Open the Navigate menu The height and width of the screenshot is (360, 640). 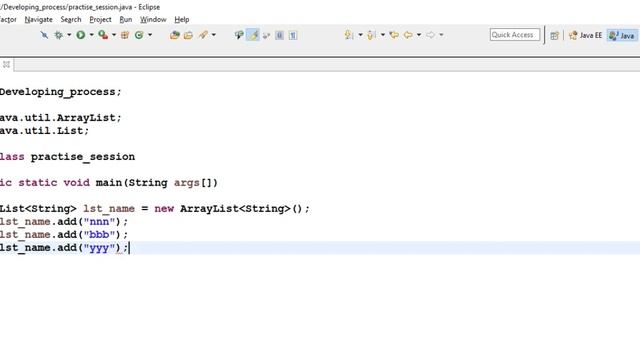click(x=38, y=20)
